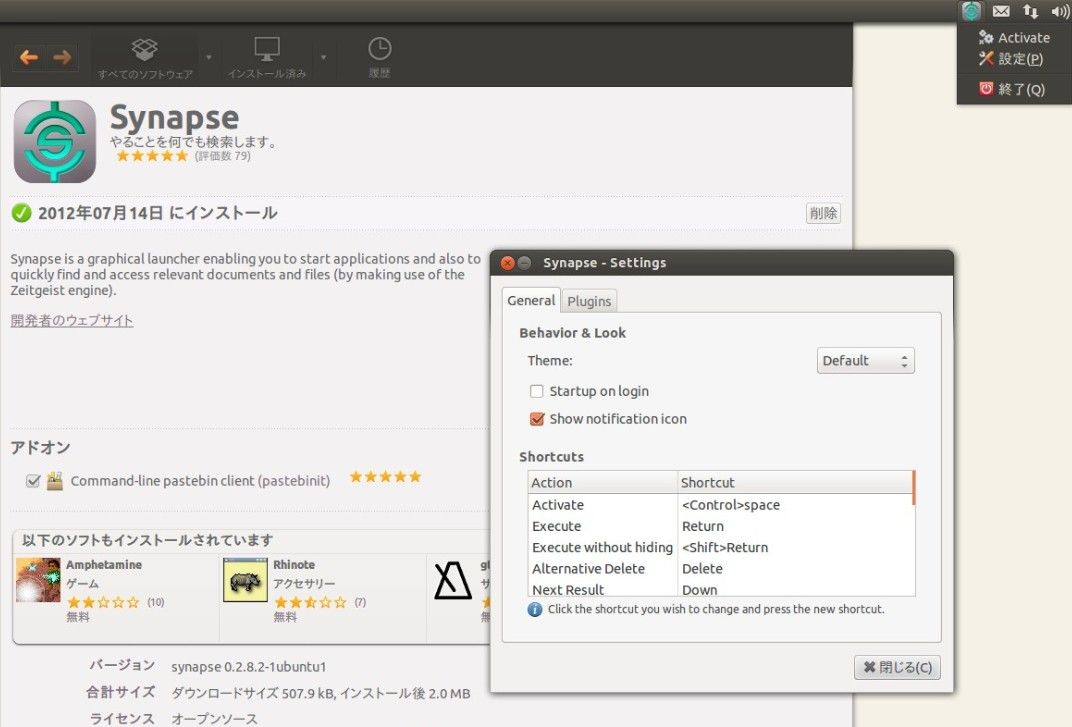Switch to the General tab
Image resolution: width=1072 pixels, height=727 pixels.
[x=531, y=300]
